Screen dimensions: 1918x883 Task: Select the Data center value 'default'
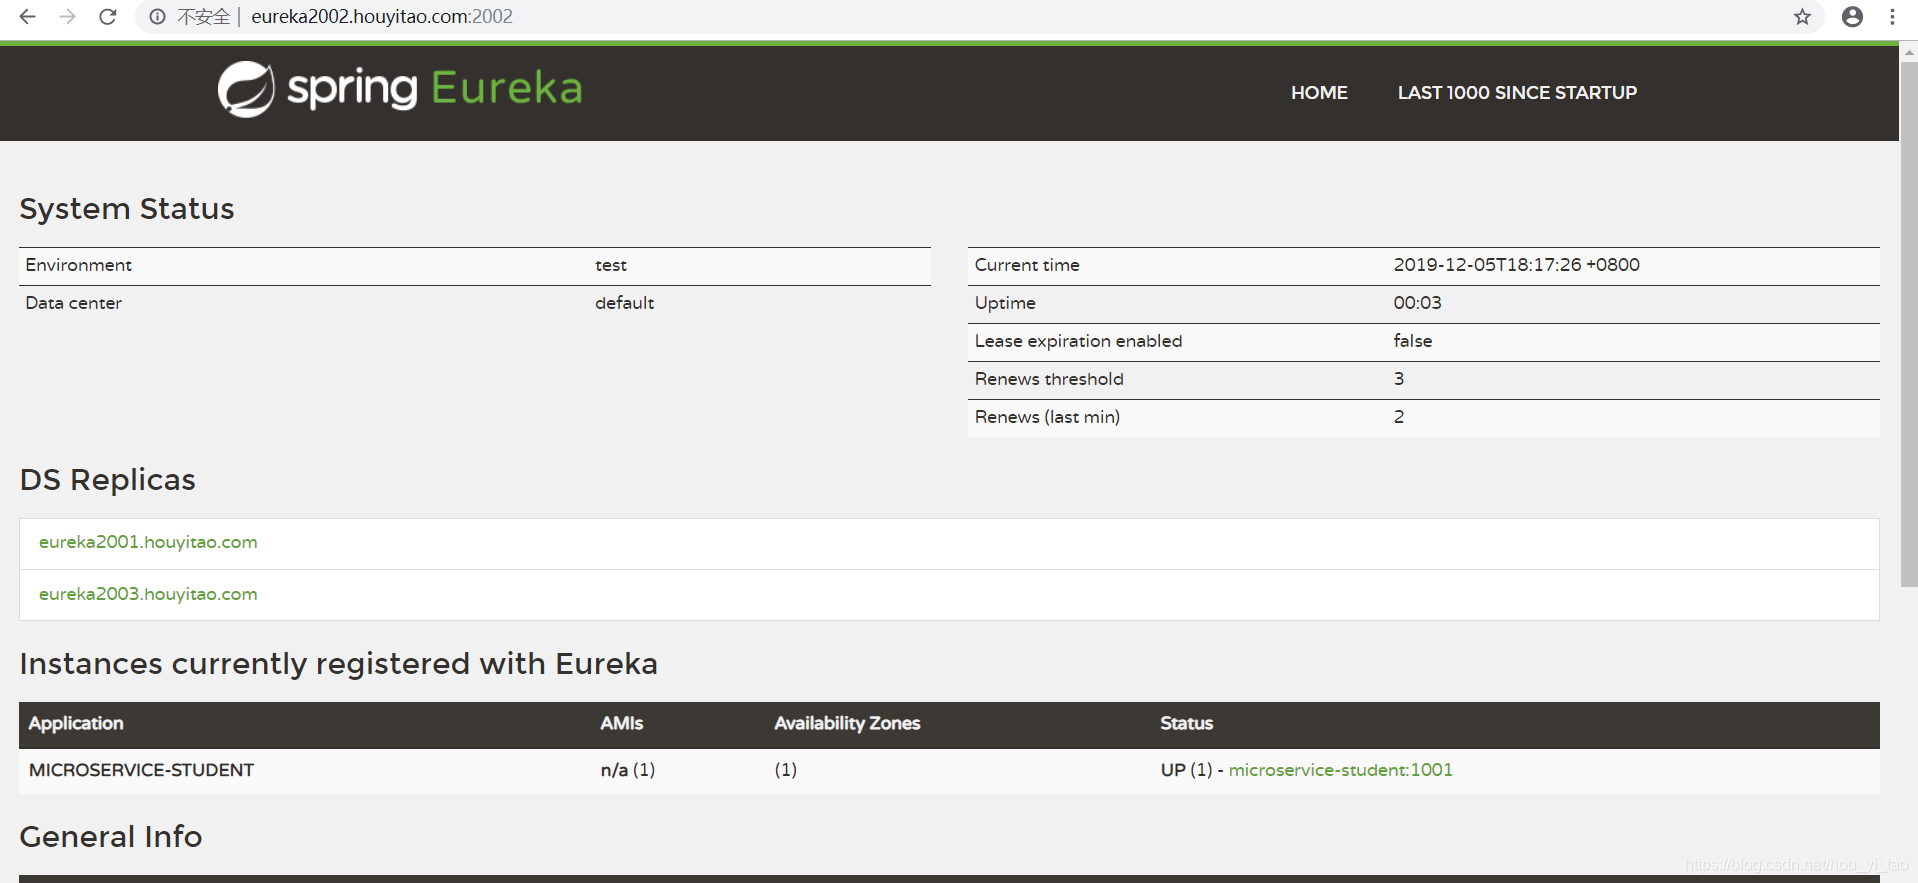[624, 303]
